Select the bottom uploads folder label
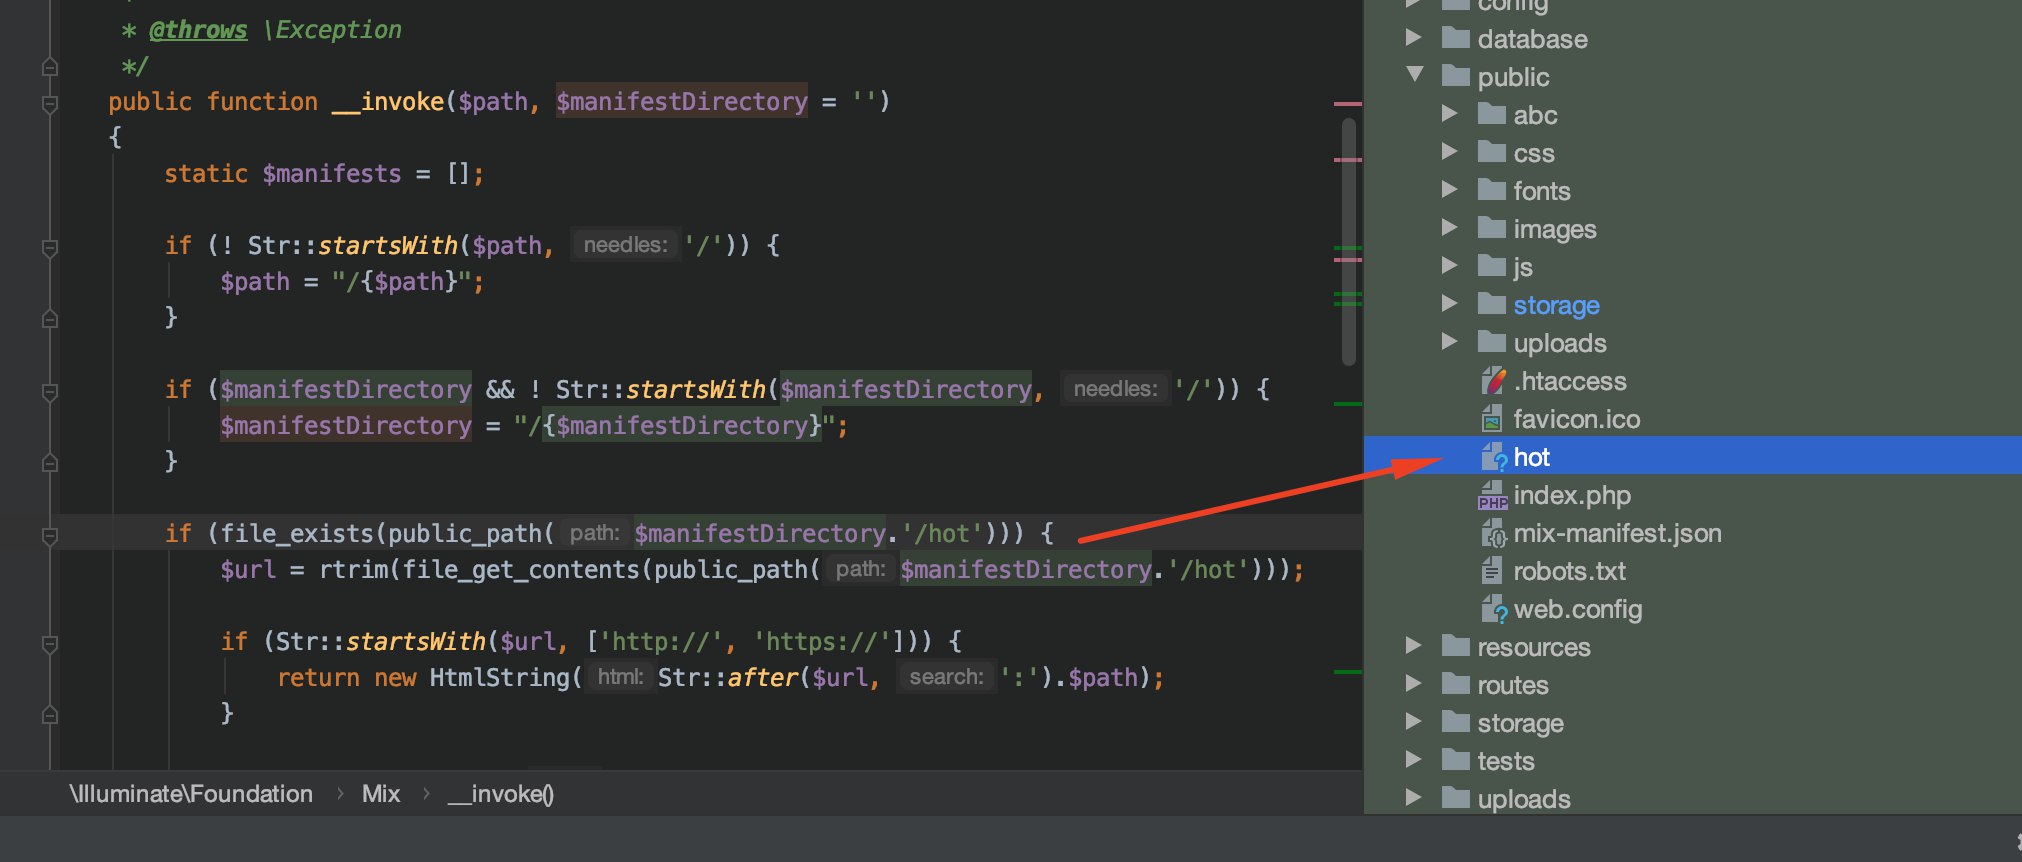Image resolution: width=2022 pixels, height=862 pixels. (1524, 799)
